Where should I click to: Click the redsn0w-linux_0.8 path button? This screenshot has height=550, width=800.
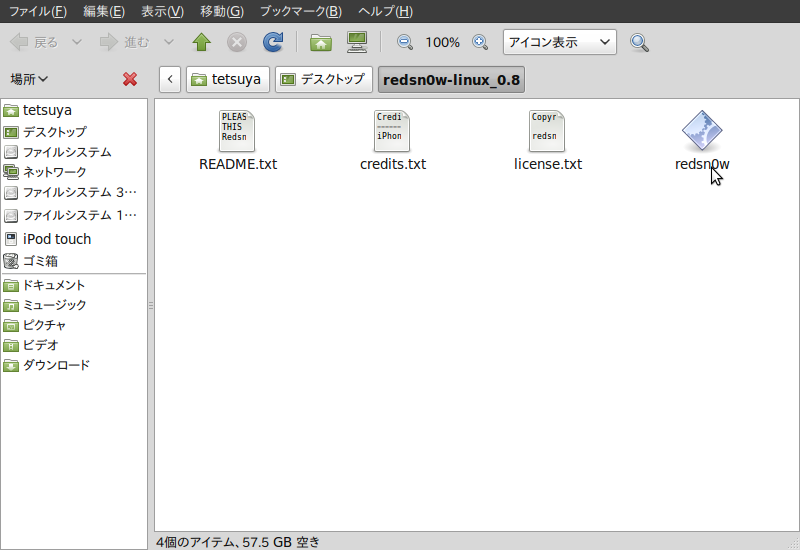coord(452,80)
